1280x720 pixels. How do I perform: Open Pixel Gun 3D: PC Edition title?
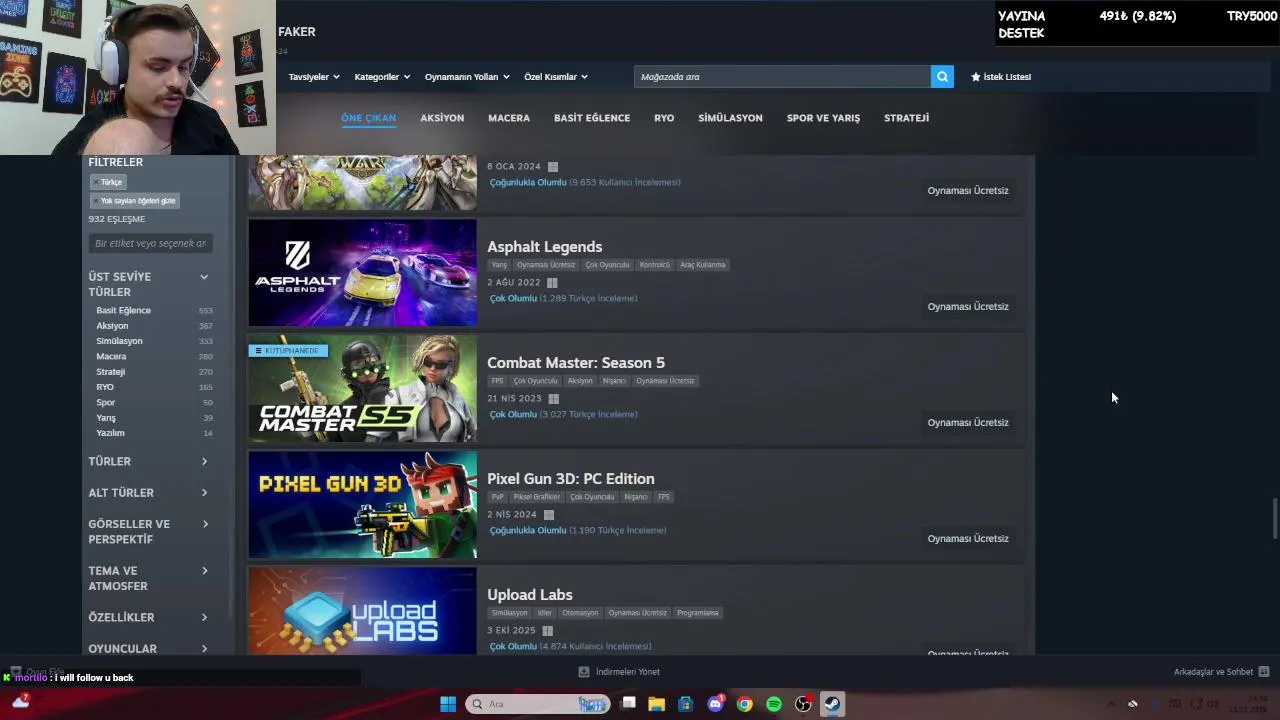[571, 479]
